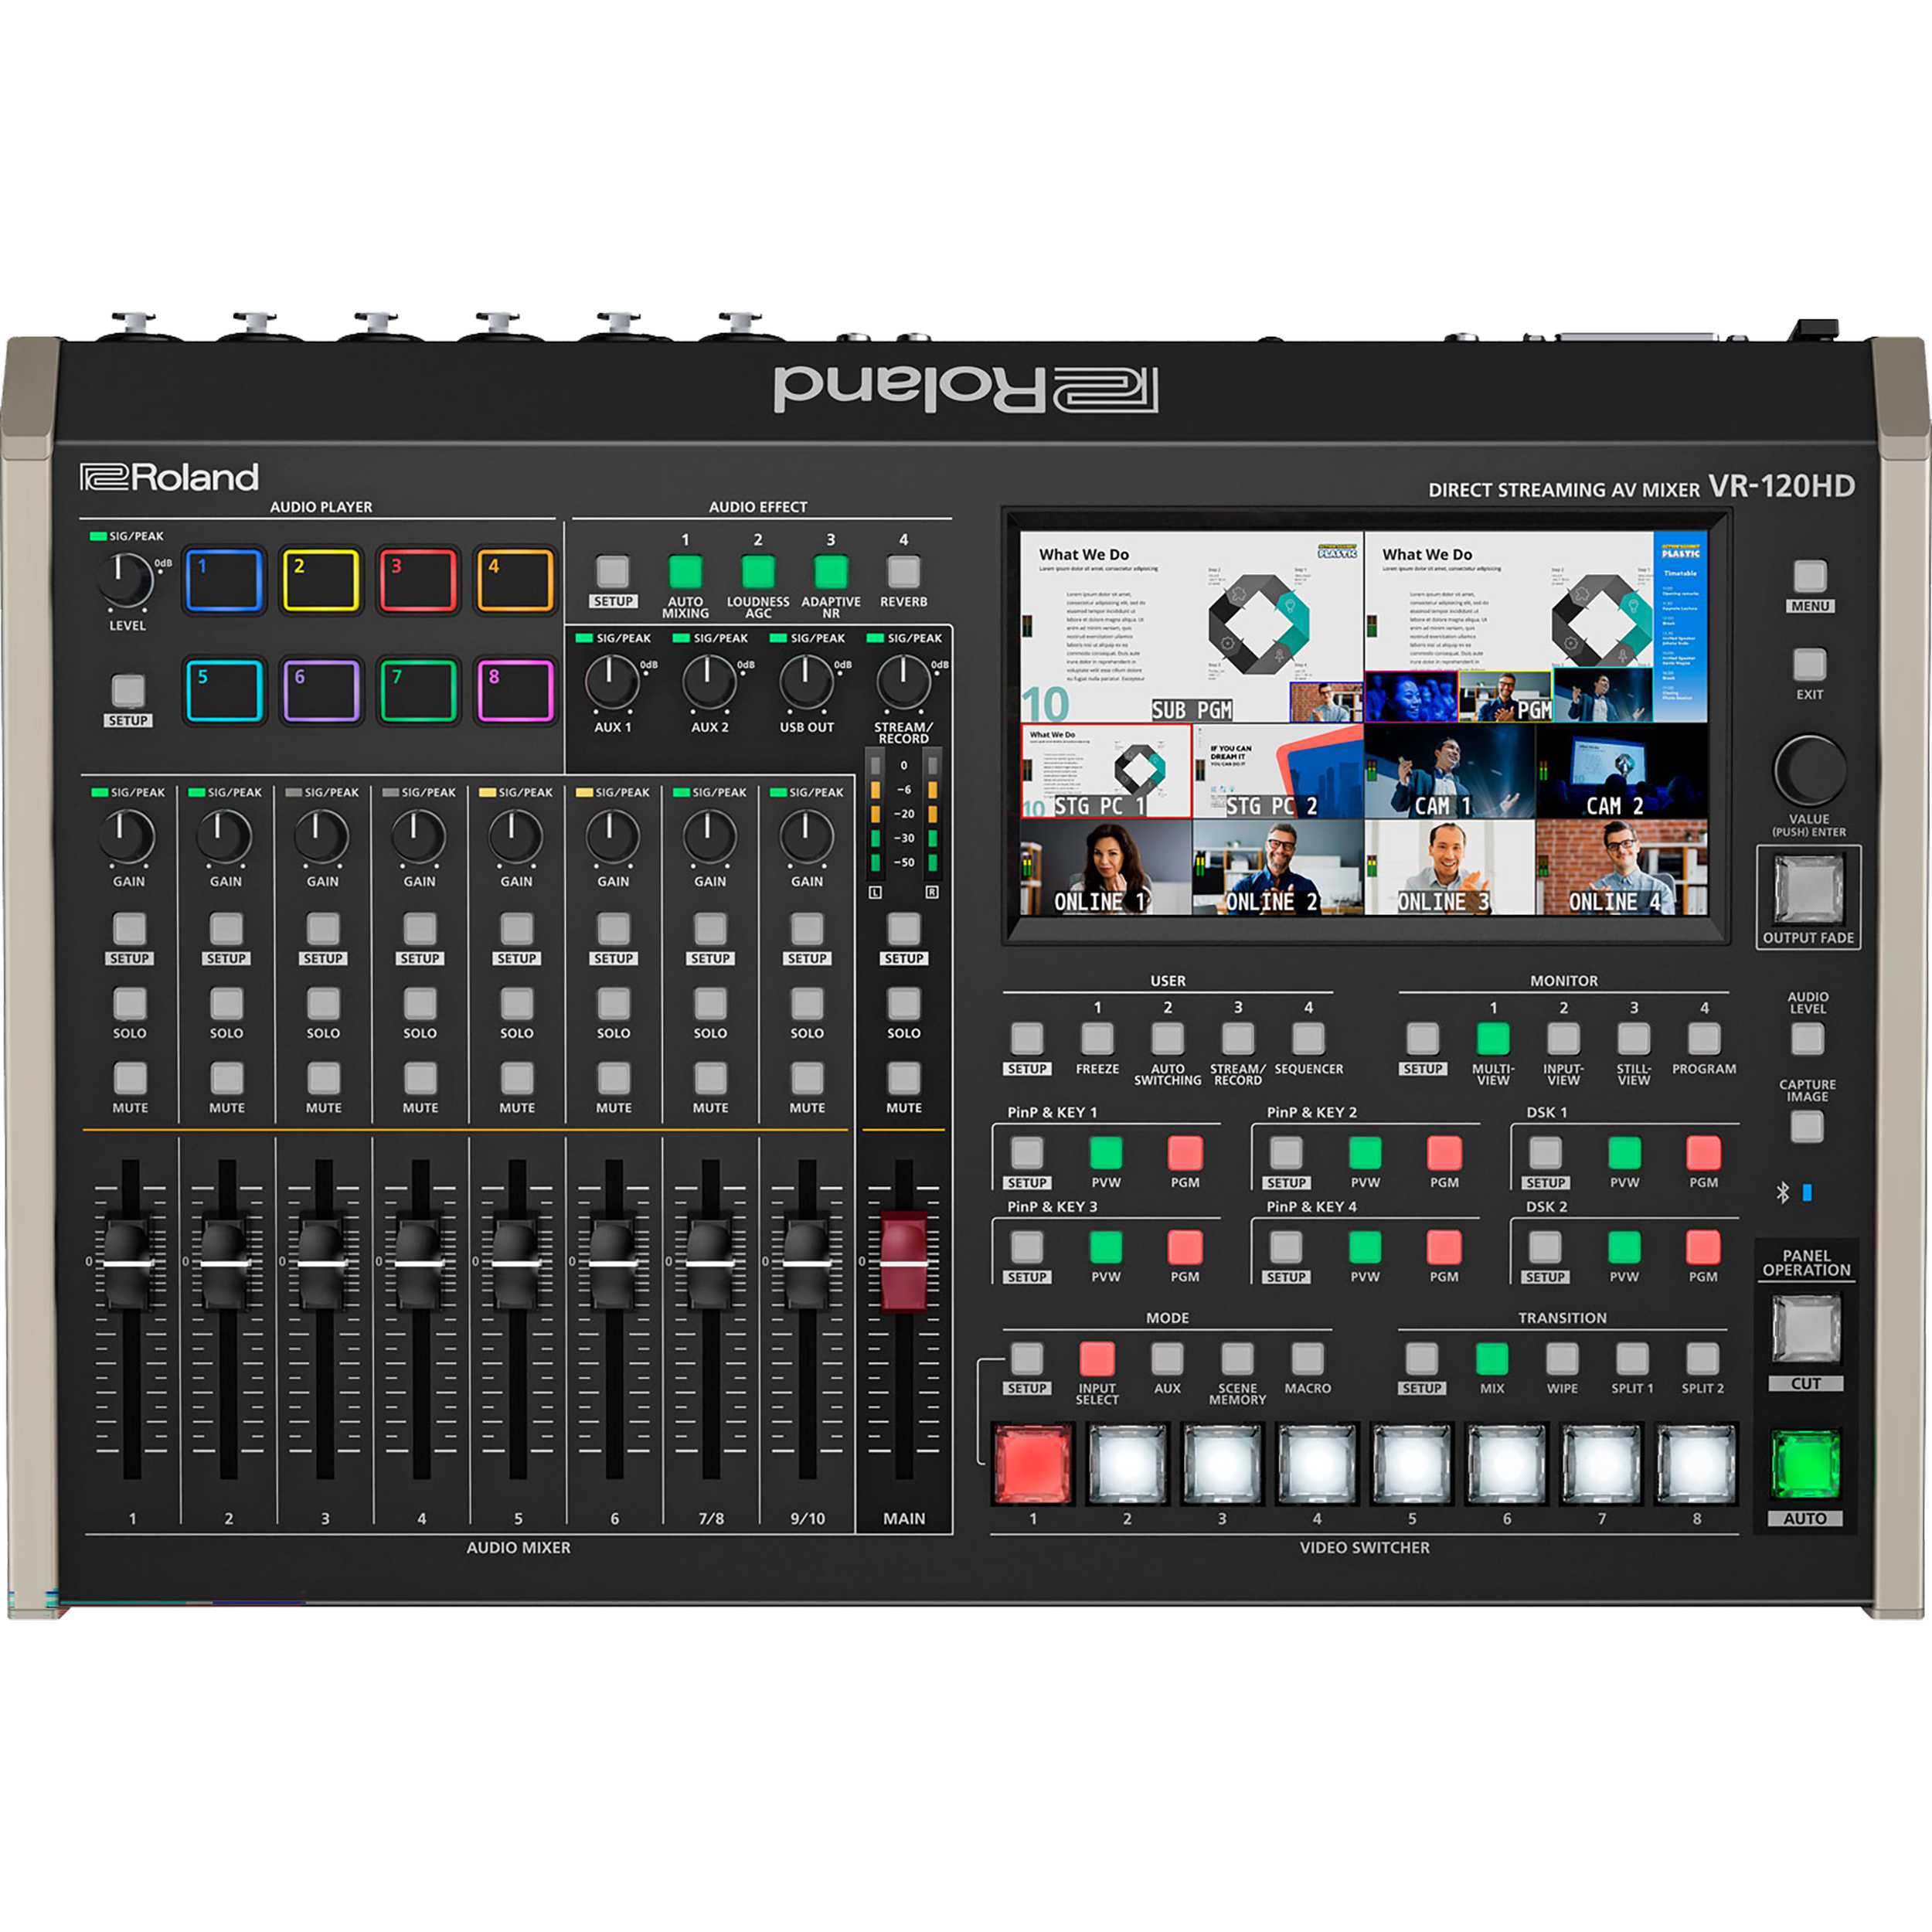
Task: Hit the CUT button
Action: [1806, 1329]
